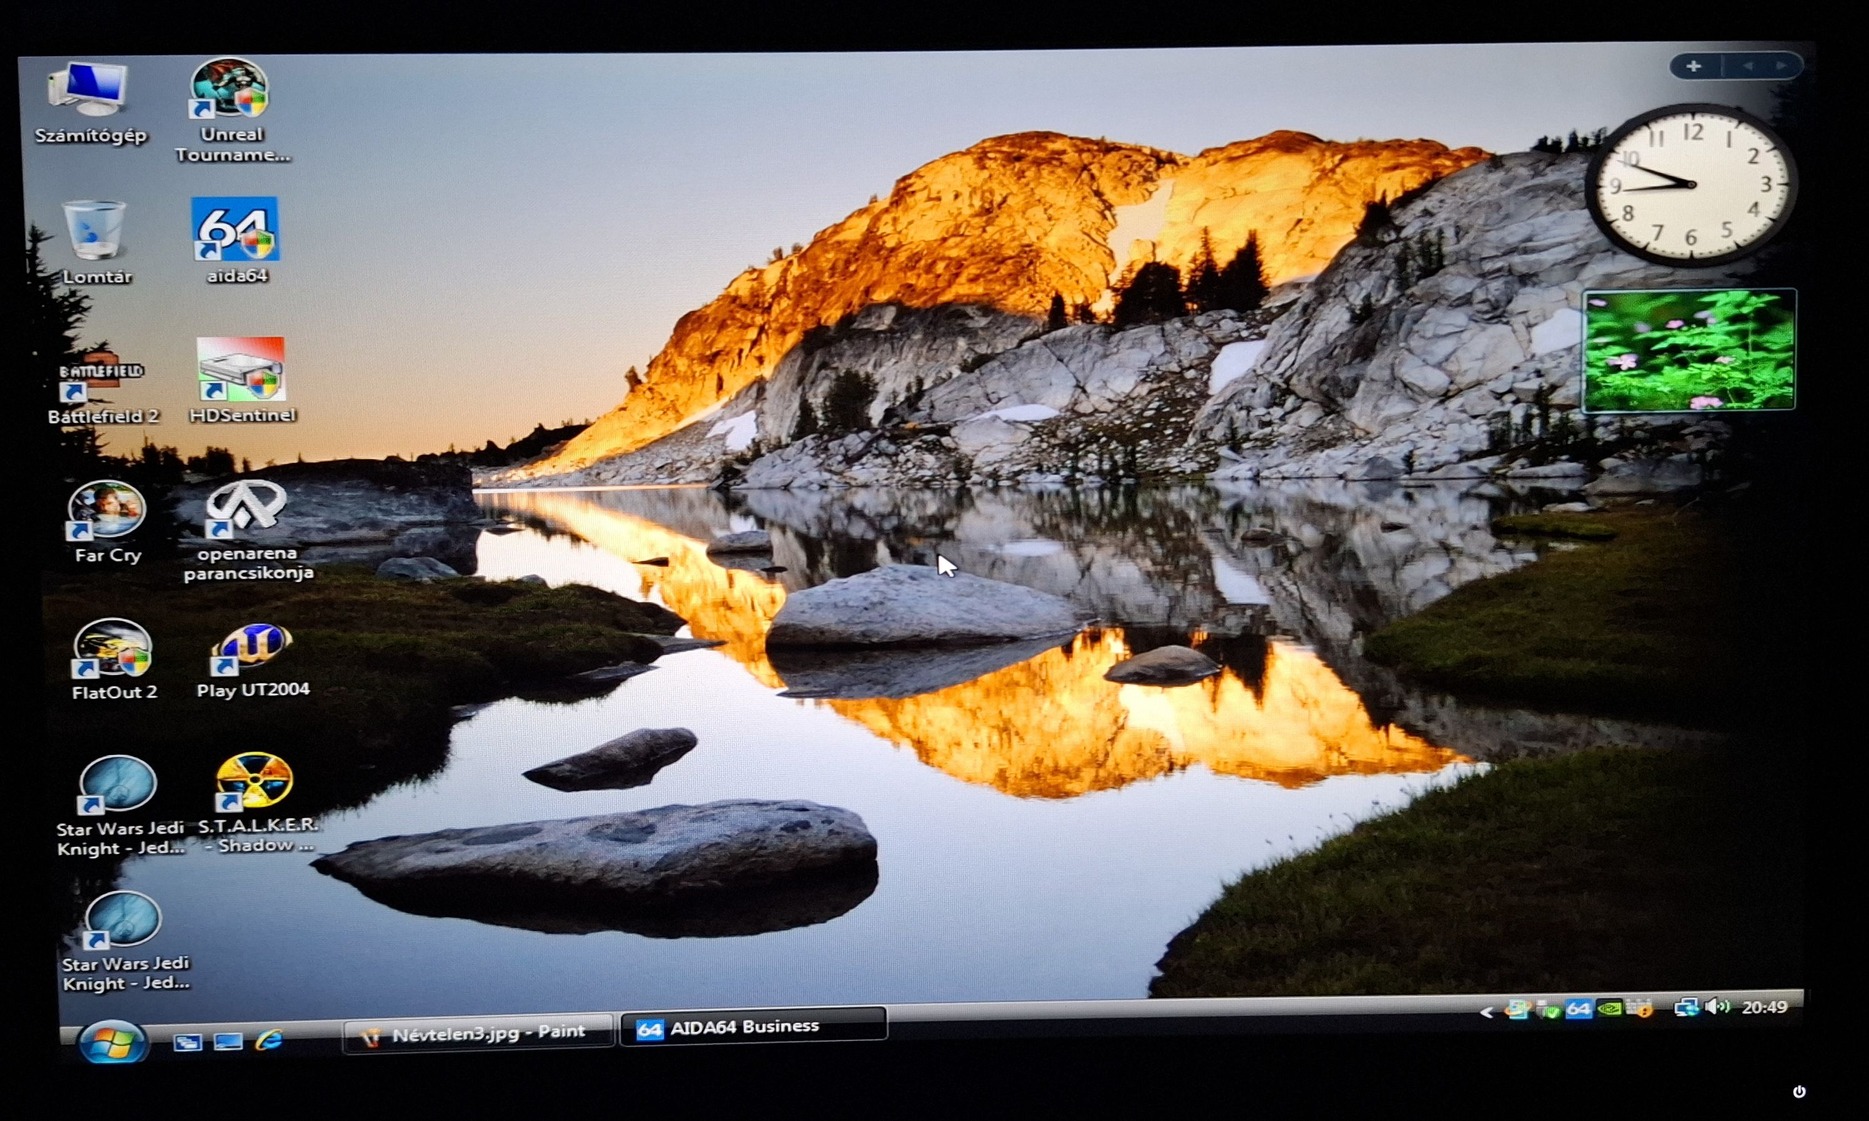Click the tray icon with the green check mark
The height and width of the screenshot is (1121, 1869).
pos(1548,1010)
